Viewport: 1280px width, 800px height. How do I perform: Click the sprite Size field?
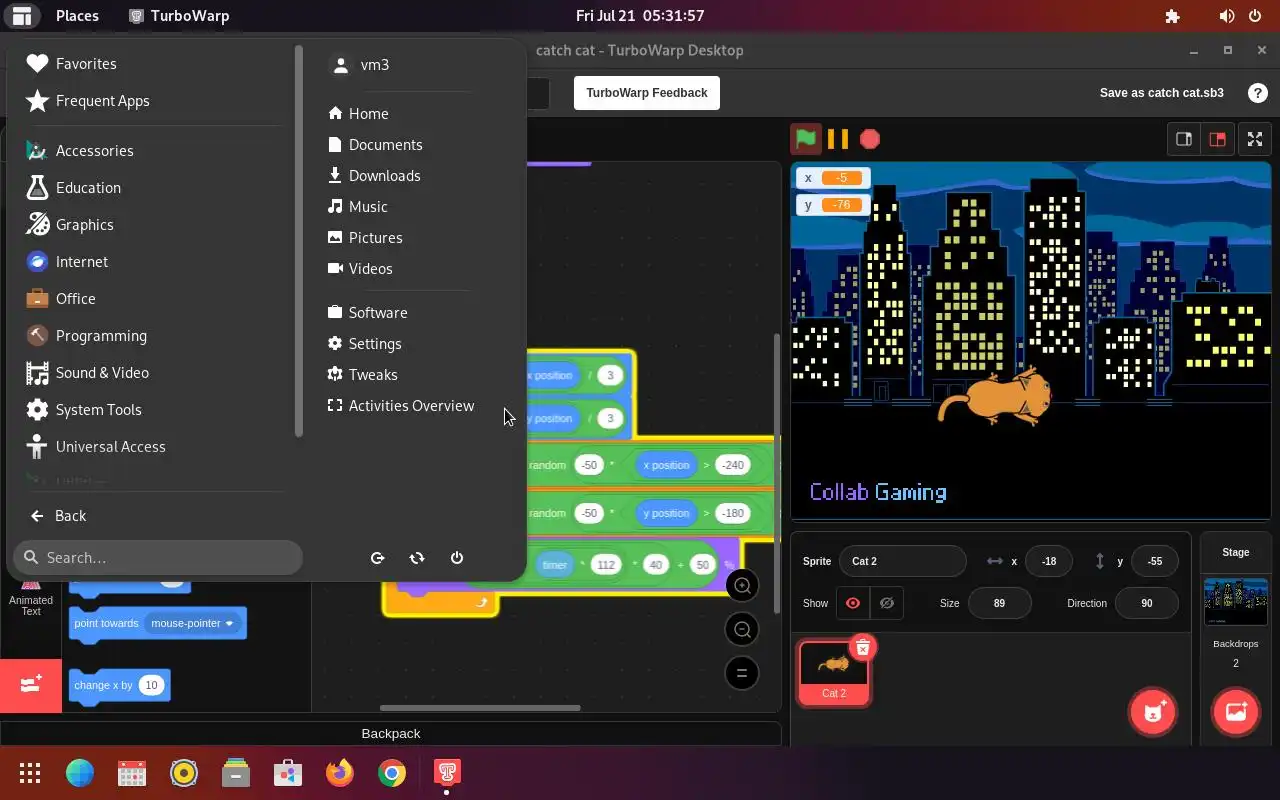pos(999,603)
